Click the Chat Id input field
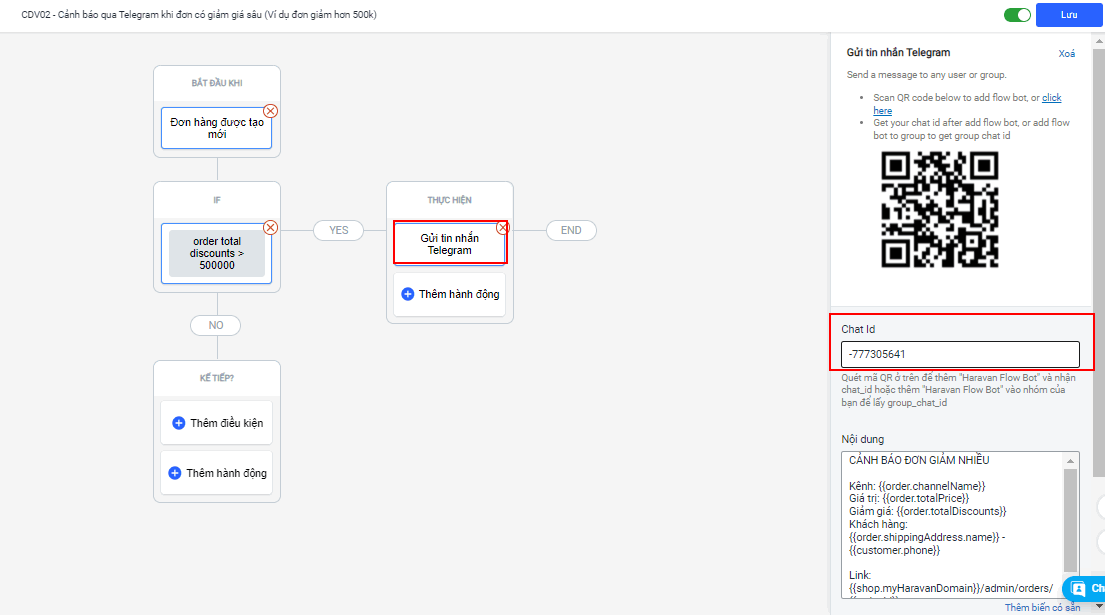 click(x=960, y=354)
